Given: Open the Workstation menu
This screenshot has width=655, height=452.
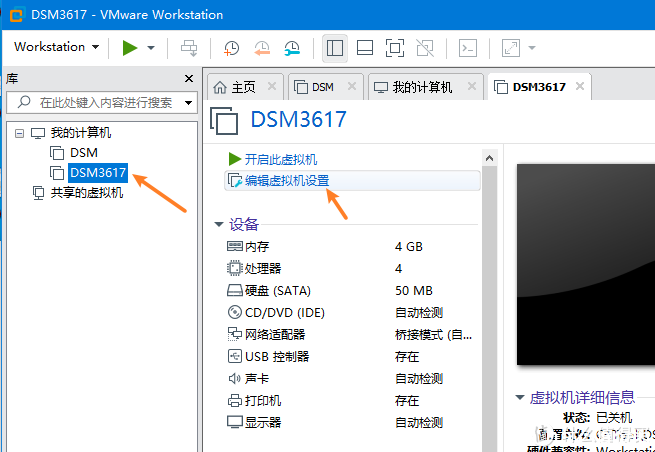Looking at the screenshot, I should click(56, 47).
